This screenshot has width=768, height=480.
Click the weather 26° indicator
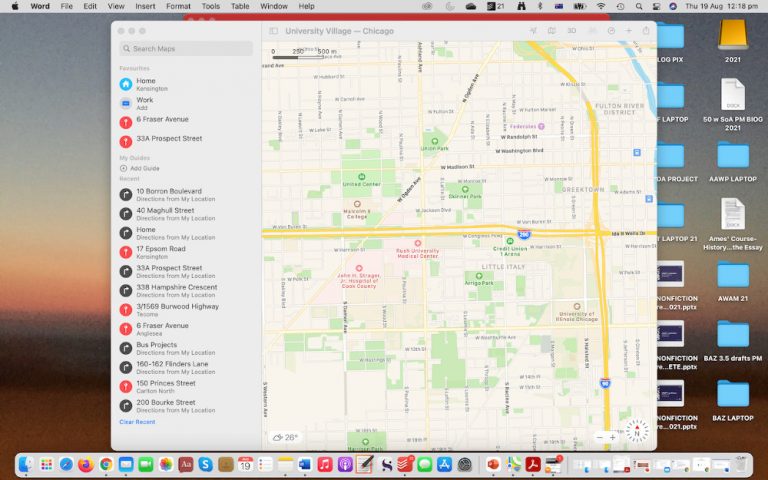tap(285, 437)
